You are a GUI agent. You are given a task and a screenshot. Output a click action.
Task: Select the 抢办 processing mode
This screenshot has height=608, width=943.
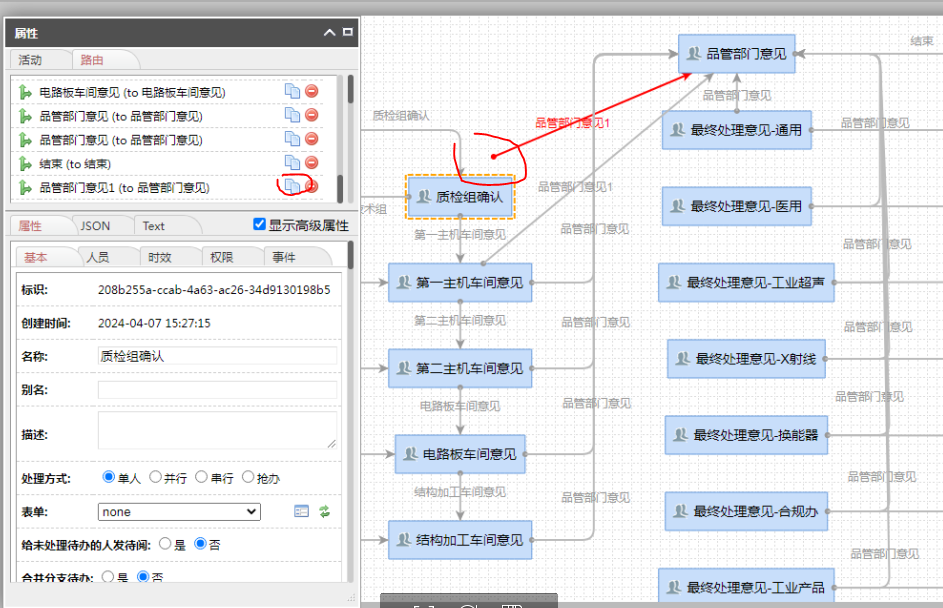(248, 477)
